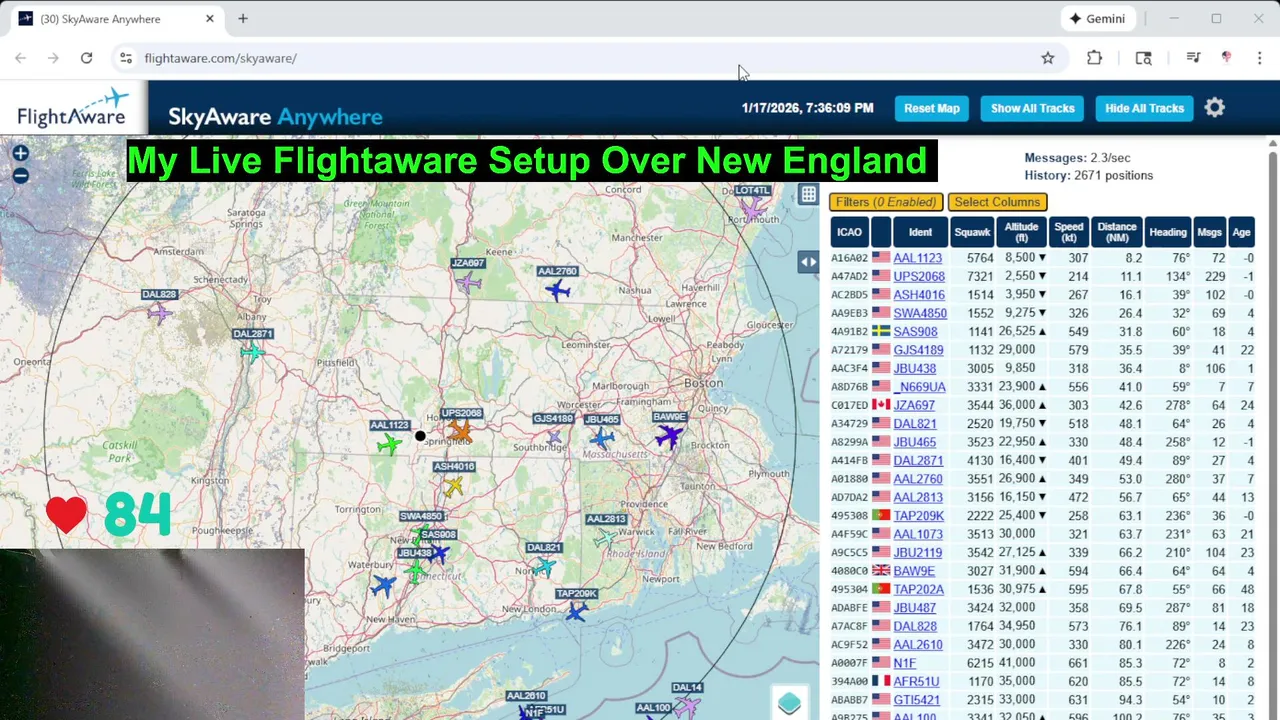The image size is (1280, 720).
Task: Select the JBU465 aircraft on the map
Action: coord(601,438)
